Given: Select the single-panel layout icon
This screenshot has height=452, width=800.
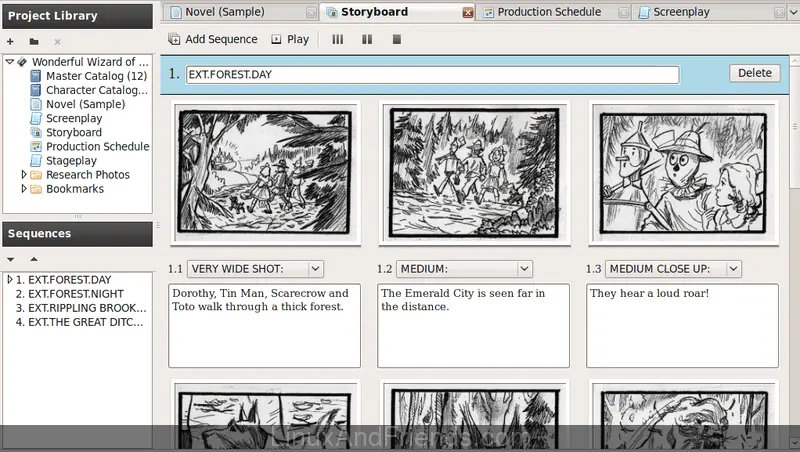Looking at the screenshot, I should (397, 39).
